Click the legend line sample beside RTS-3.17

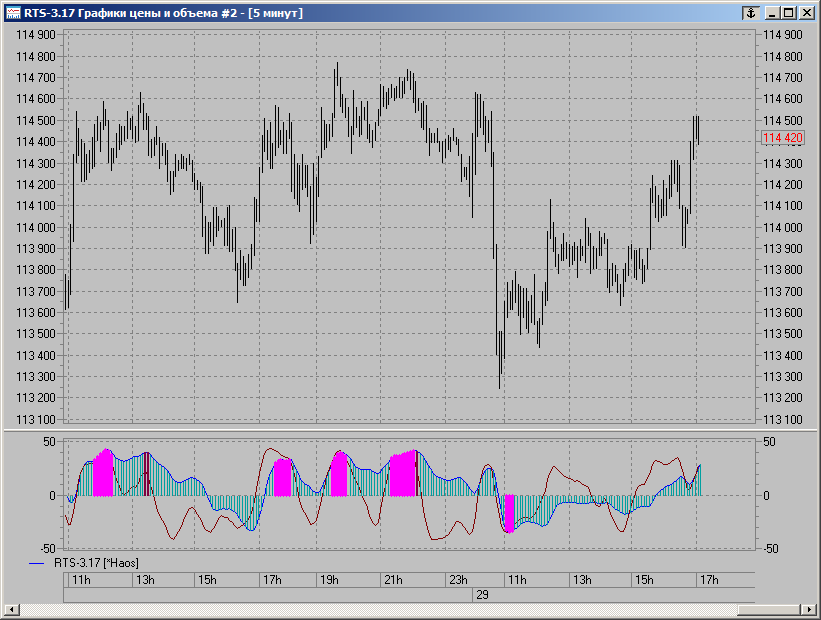pyautogui.click(x=39, y=564)
